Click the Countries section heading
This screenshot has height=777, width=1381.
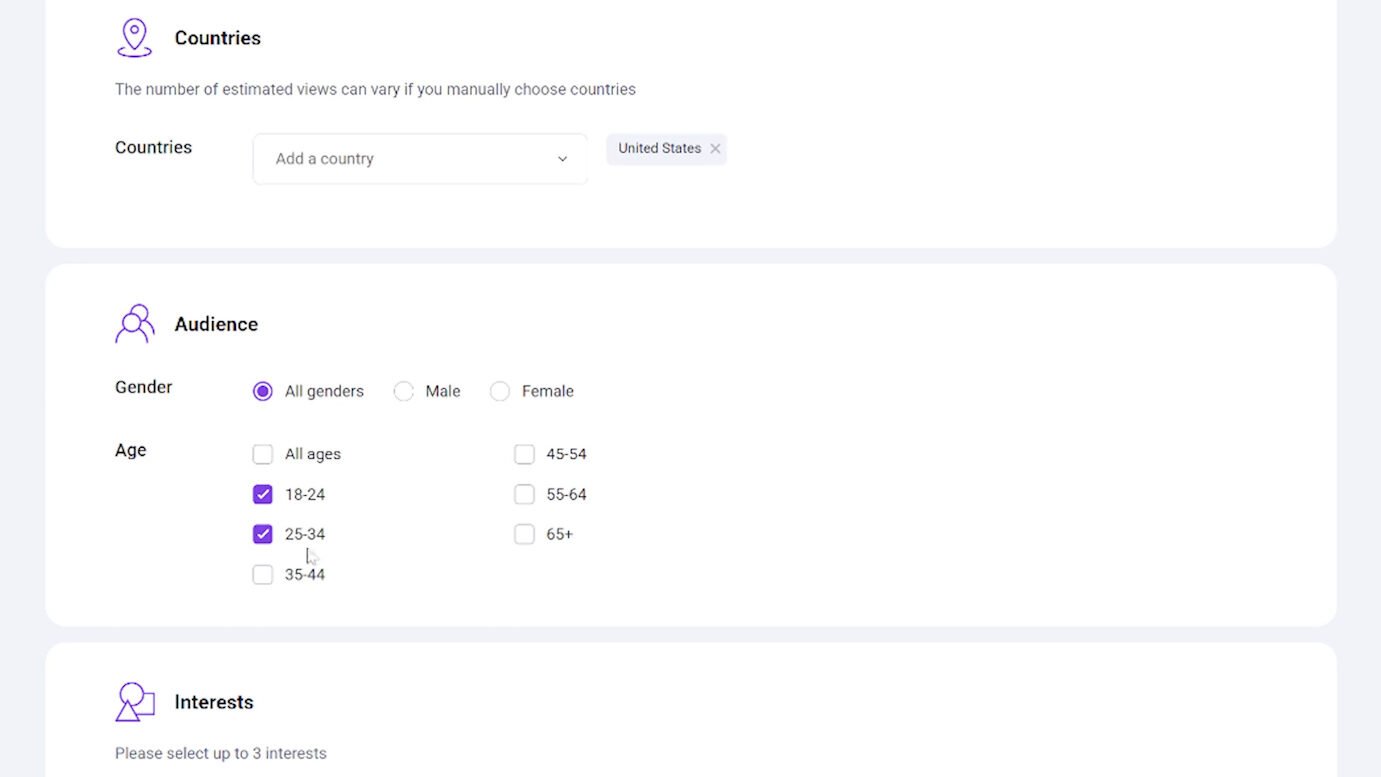pos(217,38)
